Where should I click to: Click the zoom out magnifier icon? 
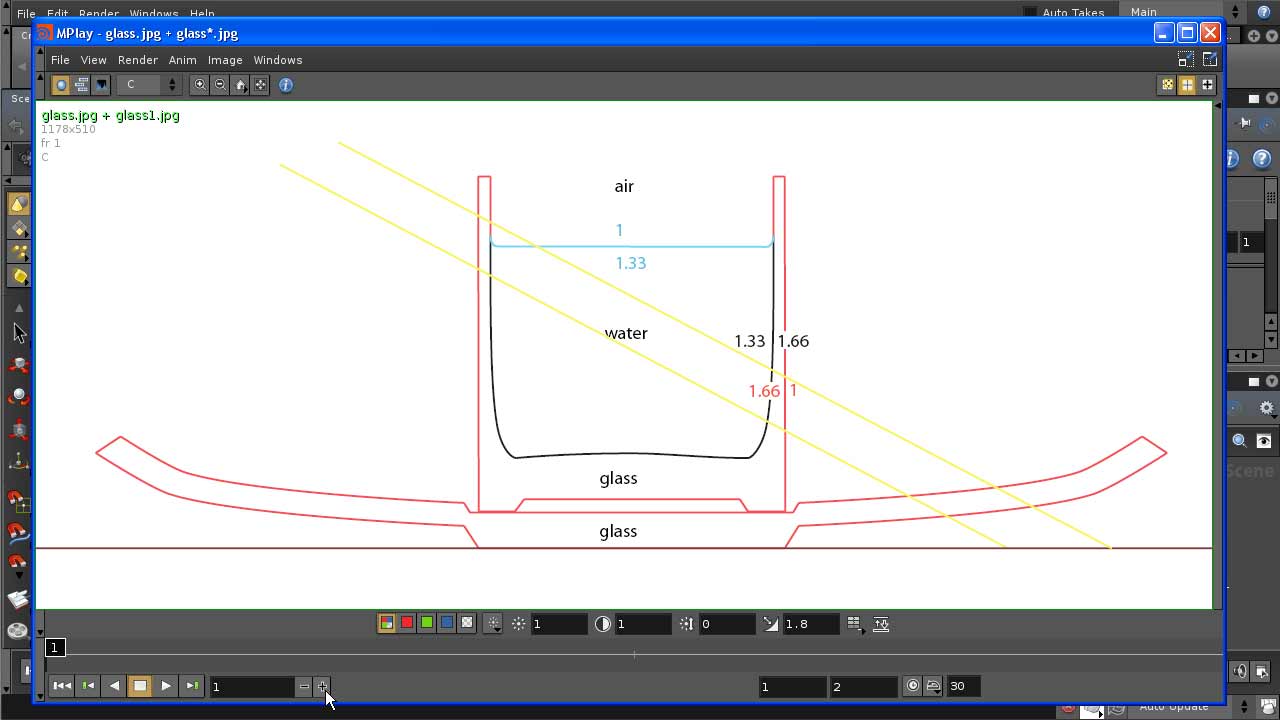pyautogui.click(x=220, y=85)
